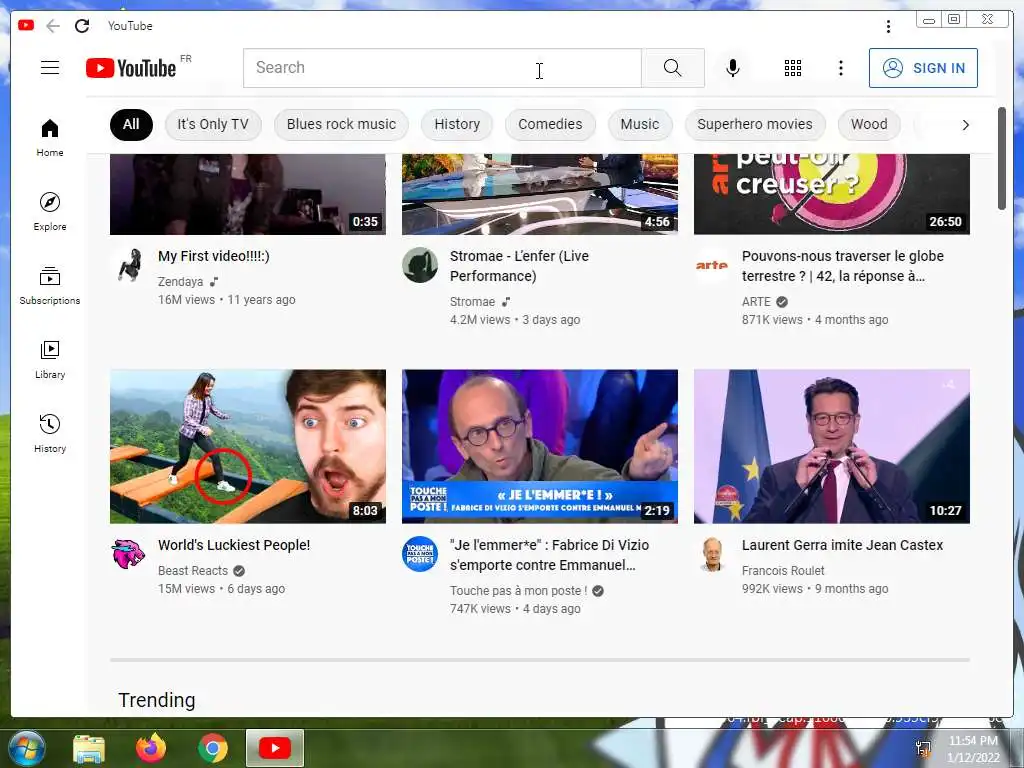Open Francois Roulet channel avatar
The width and height of the screenshot is (1024, 768).
click(x=712, y=554)
